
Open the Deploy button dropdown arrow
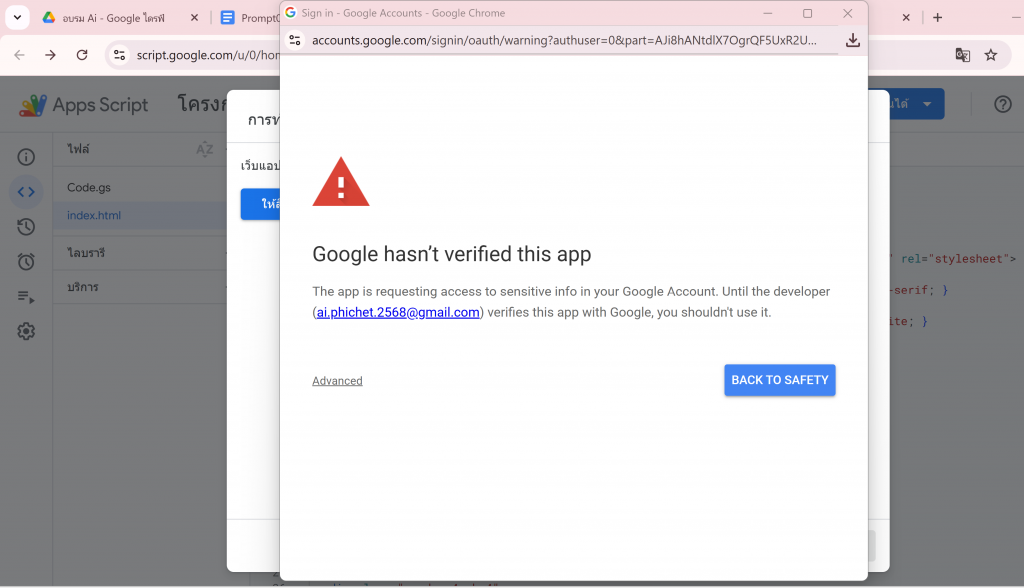click(x=928, y=104)
